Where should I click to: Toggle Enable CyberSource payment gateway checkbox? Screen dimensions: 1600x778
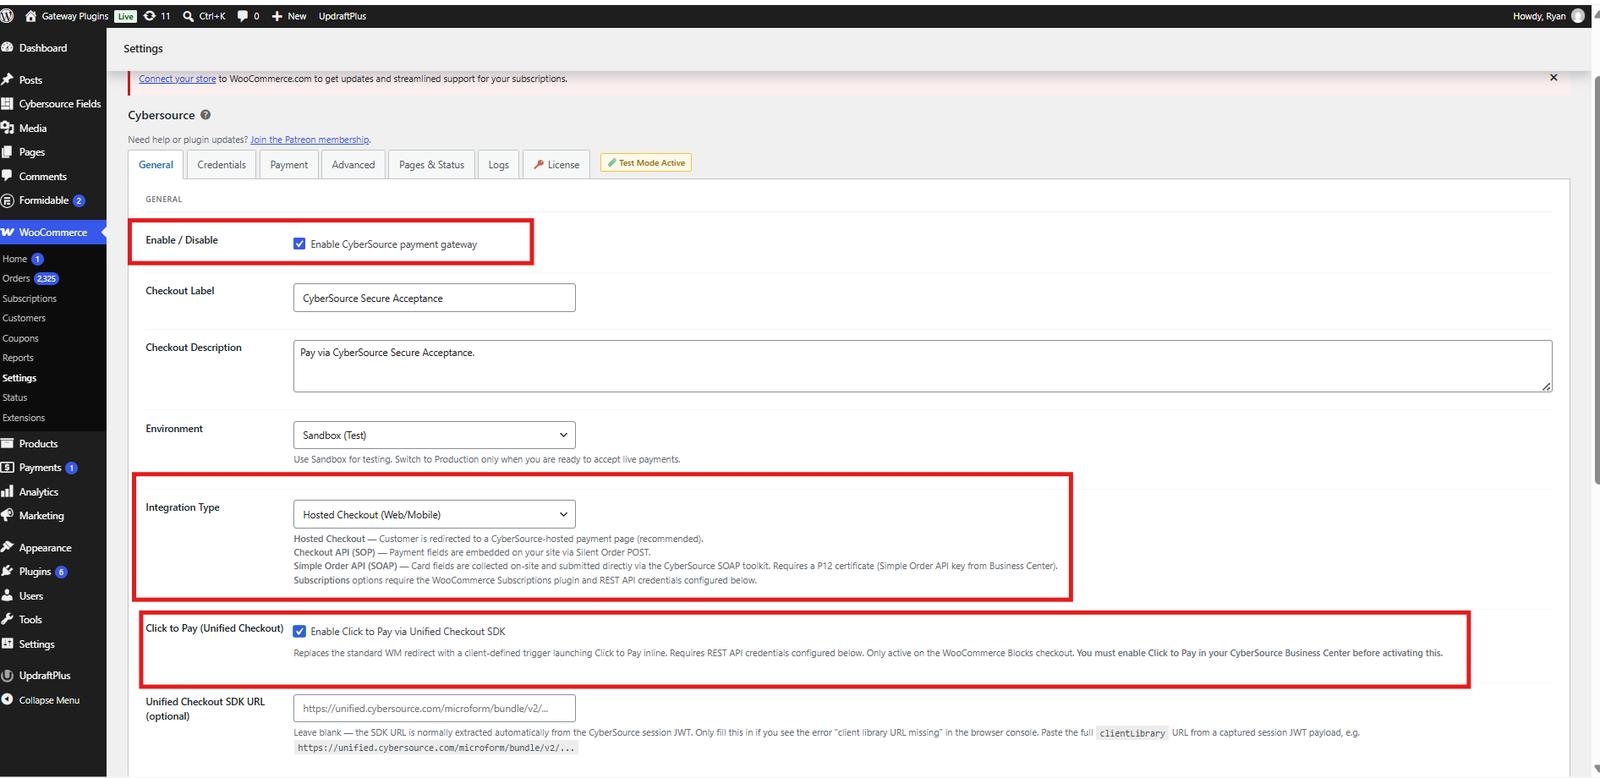click(299, 244)
